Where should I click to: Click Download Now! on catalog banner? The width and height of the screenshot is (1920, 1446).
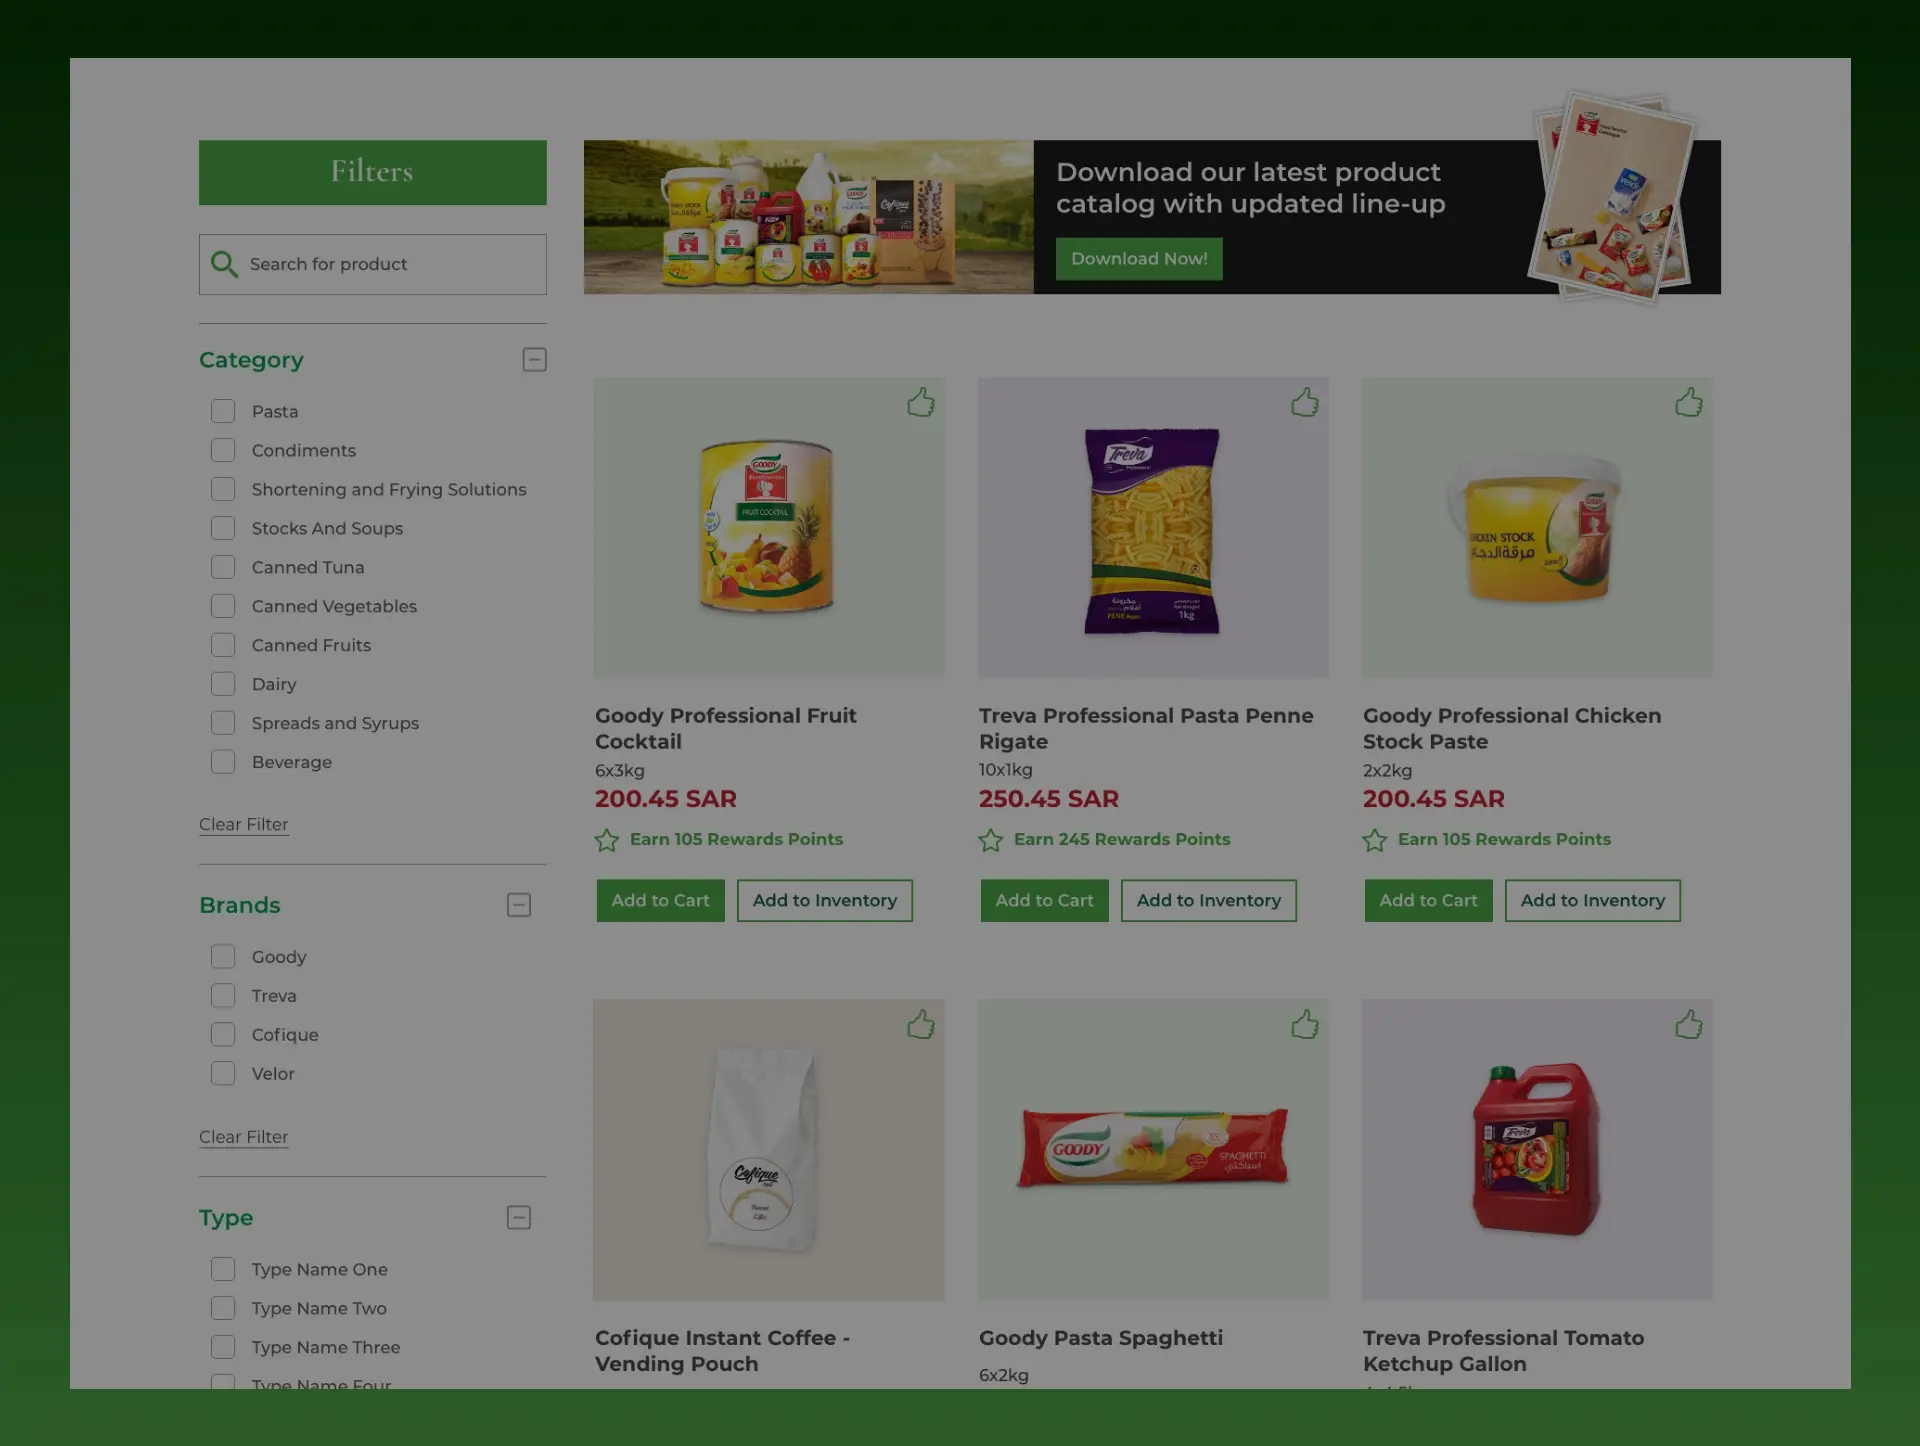pos(1139,259)
